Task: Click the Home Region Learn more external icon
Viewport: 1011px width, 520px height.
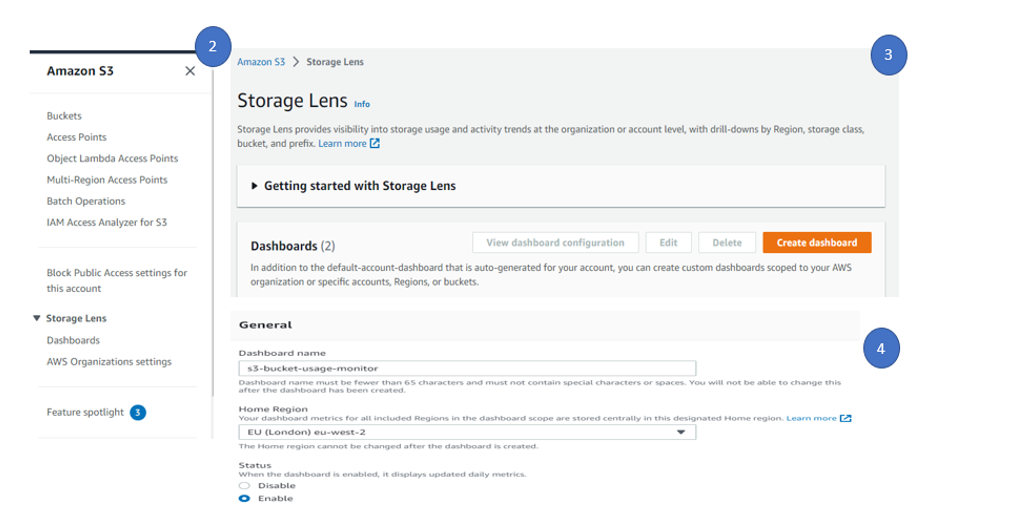Action: click(846, 418)
